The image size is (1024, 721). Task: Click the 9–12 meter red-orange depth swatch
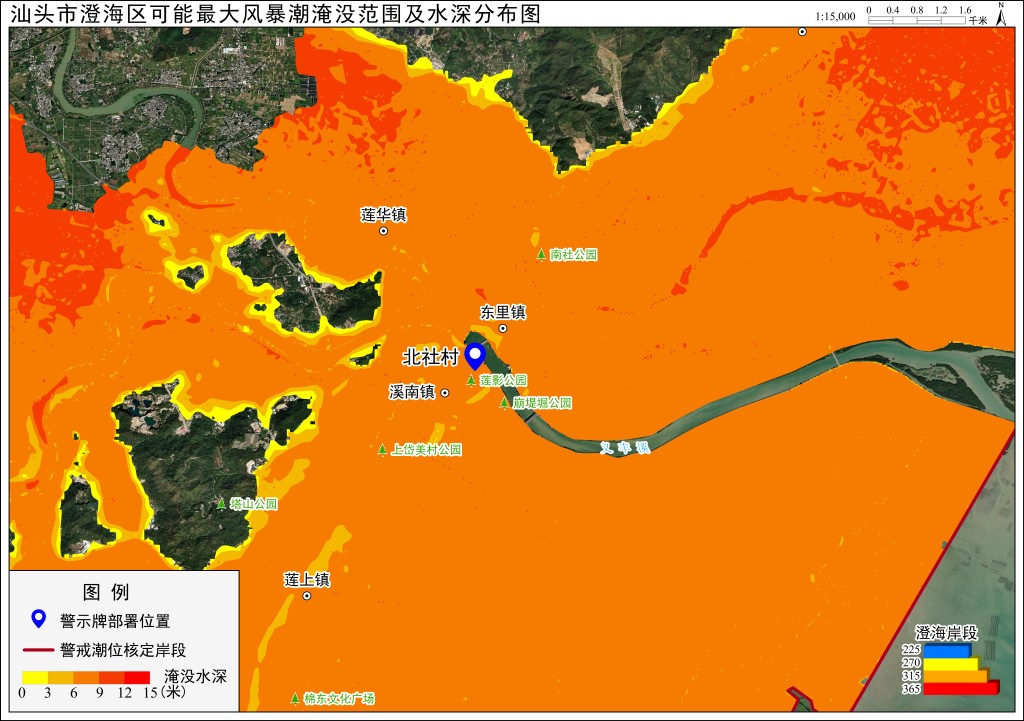[111, 678]
